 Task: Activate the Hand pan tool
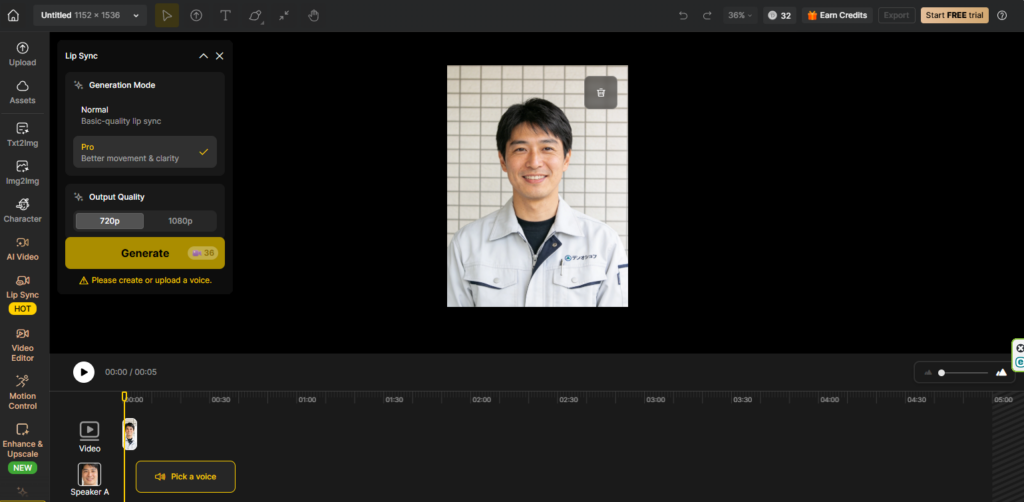[313, 15]
